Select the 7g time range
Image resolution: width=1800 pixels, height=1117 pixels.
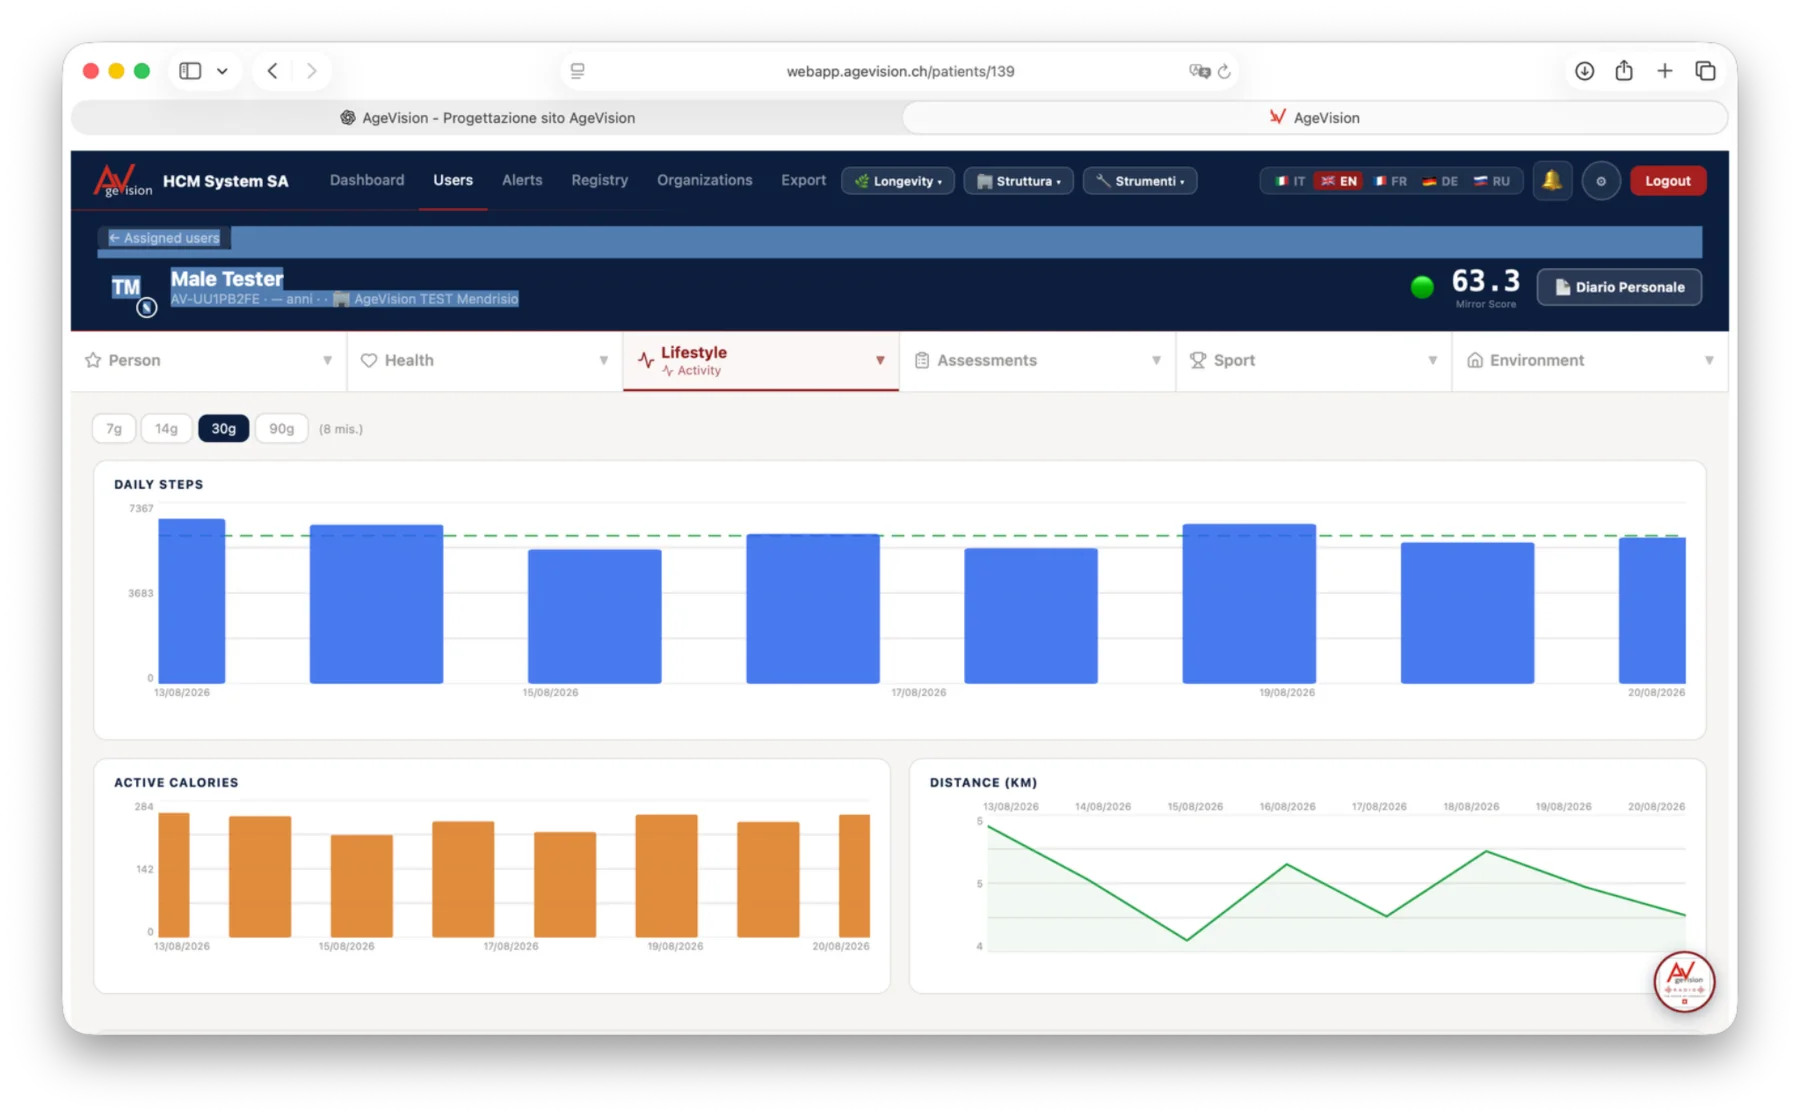(x=114, y=429)
